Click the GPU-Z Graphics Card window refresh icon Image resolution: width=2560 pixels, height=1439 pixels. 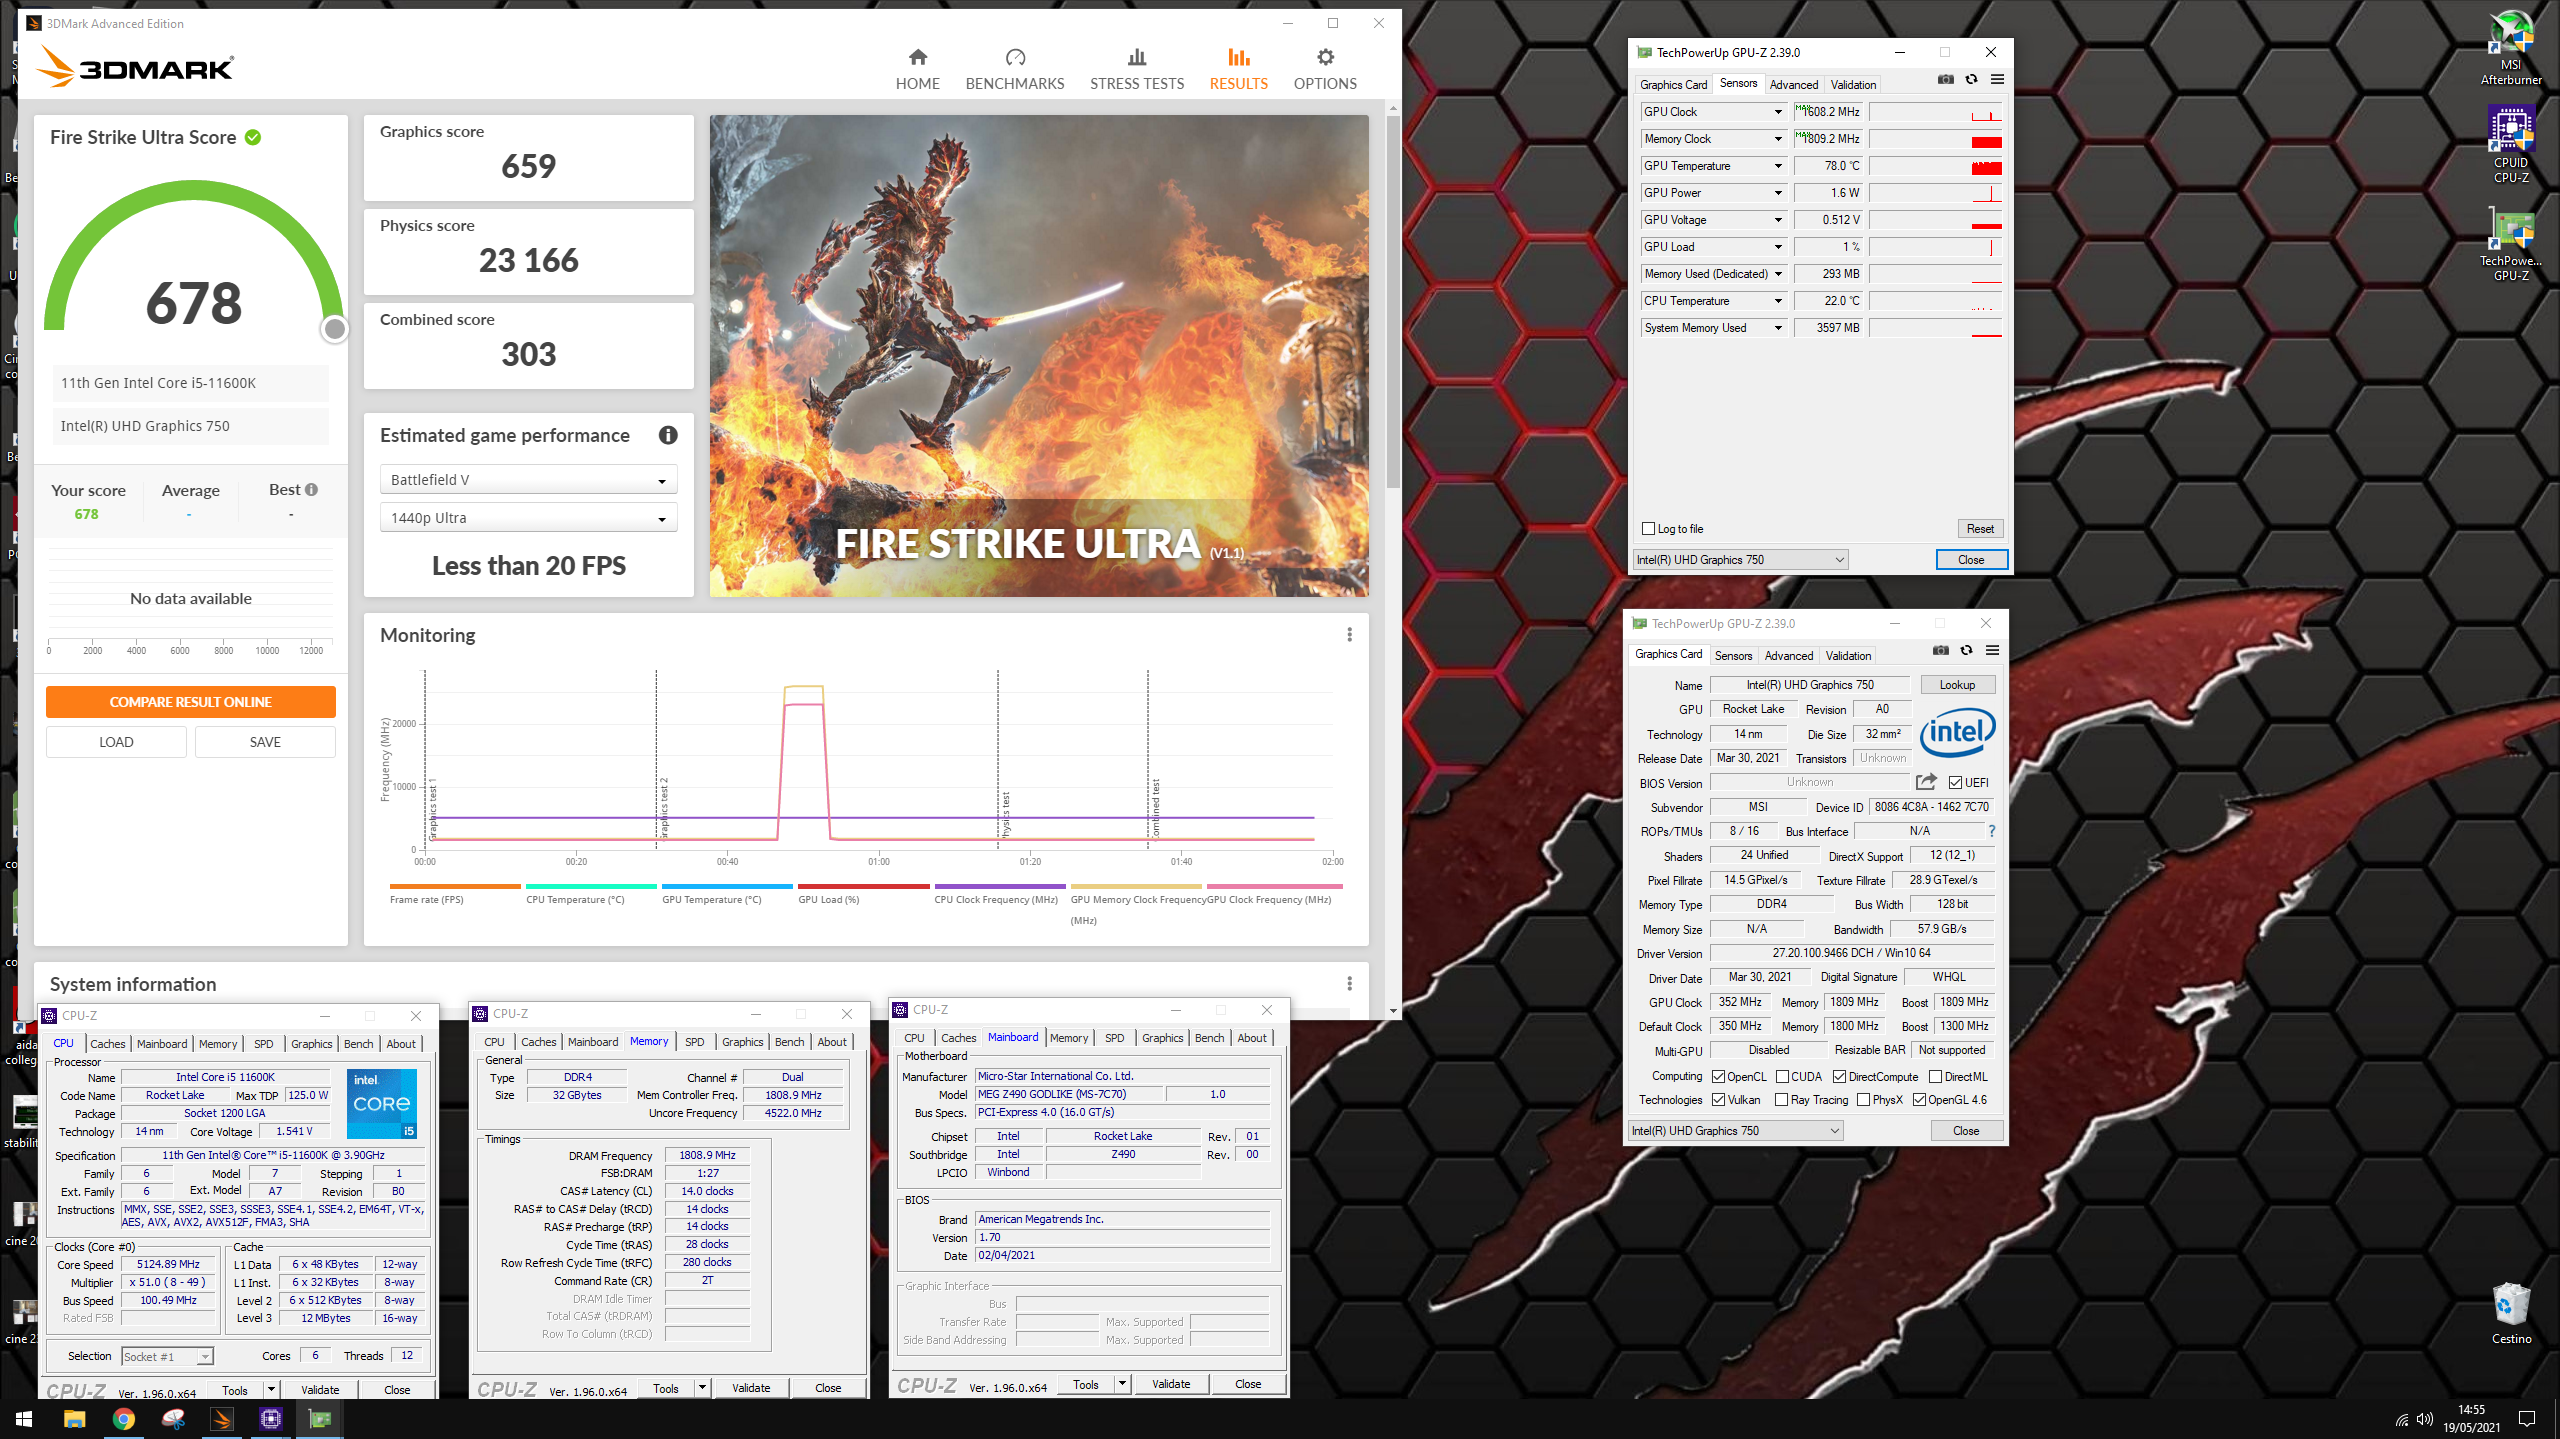pos(1966,651)
